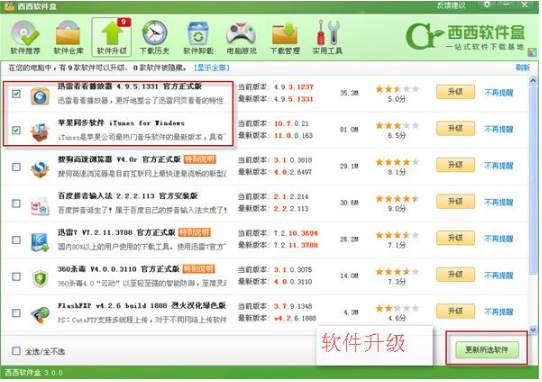
Task: Click 不再提醒 link for 百度拼音输入法
Action: [x=498, y=202]
